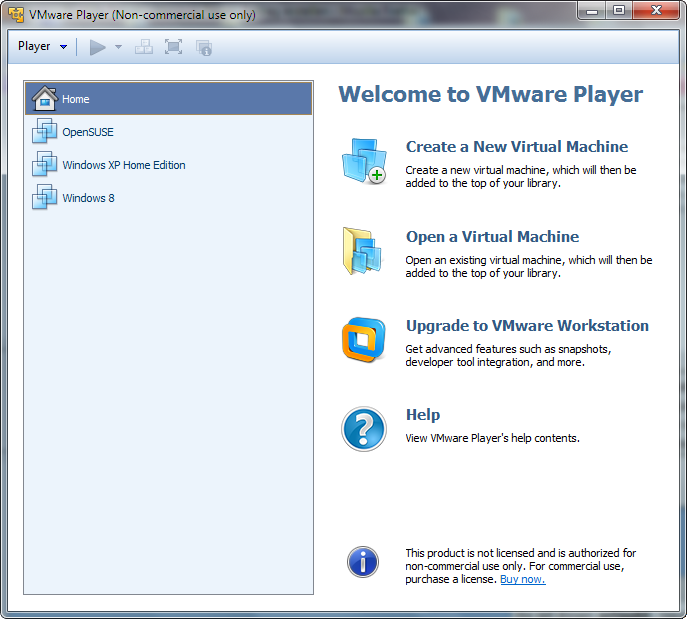Screen dimensions: 687x619
Task: Select the Windows 8 virtual machine
Action: (169, 198)
